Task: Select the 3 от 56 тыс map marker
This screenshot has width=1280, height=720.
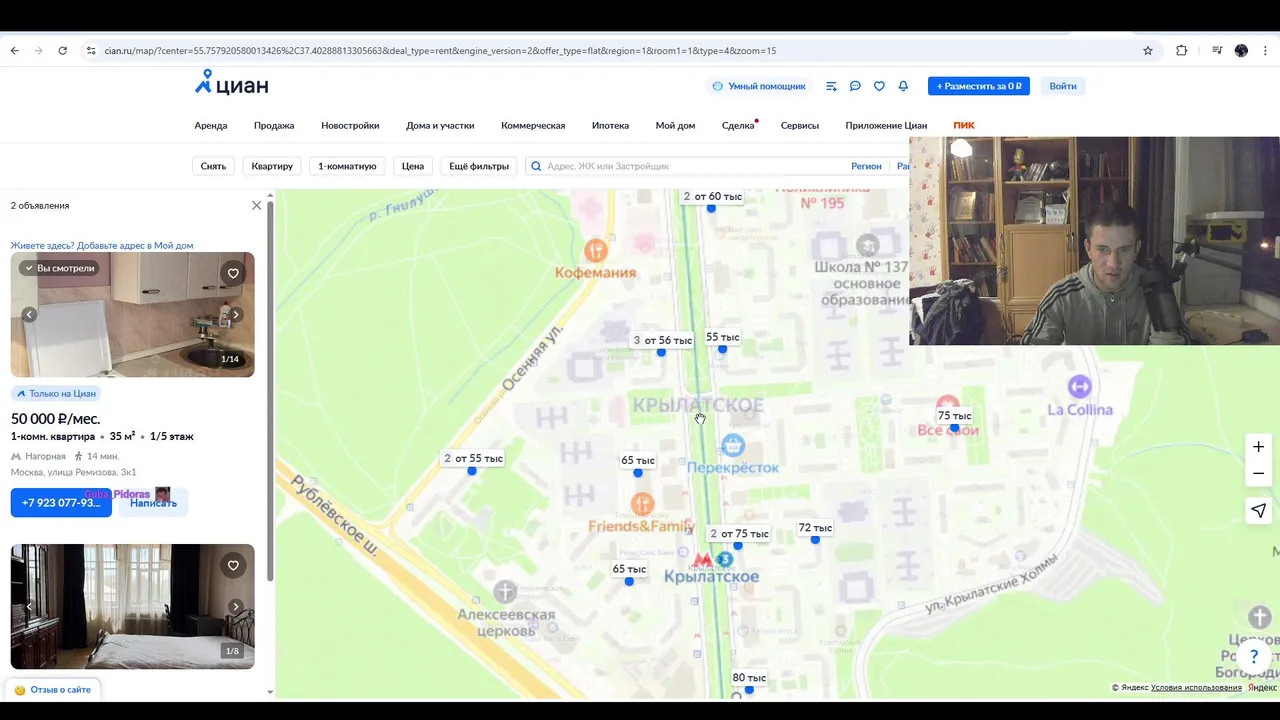Action: [663, 341]
